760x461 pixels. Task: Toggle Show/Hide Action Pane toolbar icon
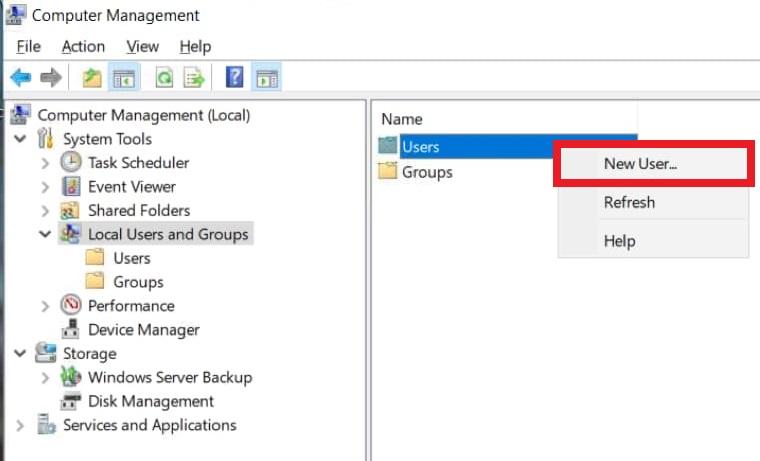pos(267,78)
